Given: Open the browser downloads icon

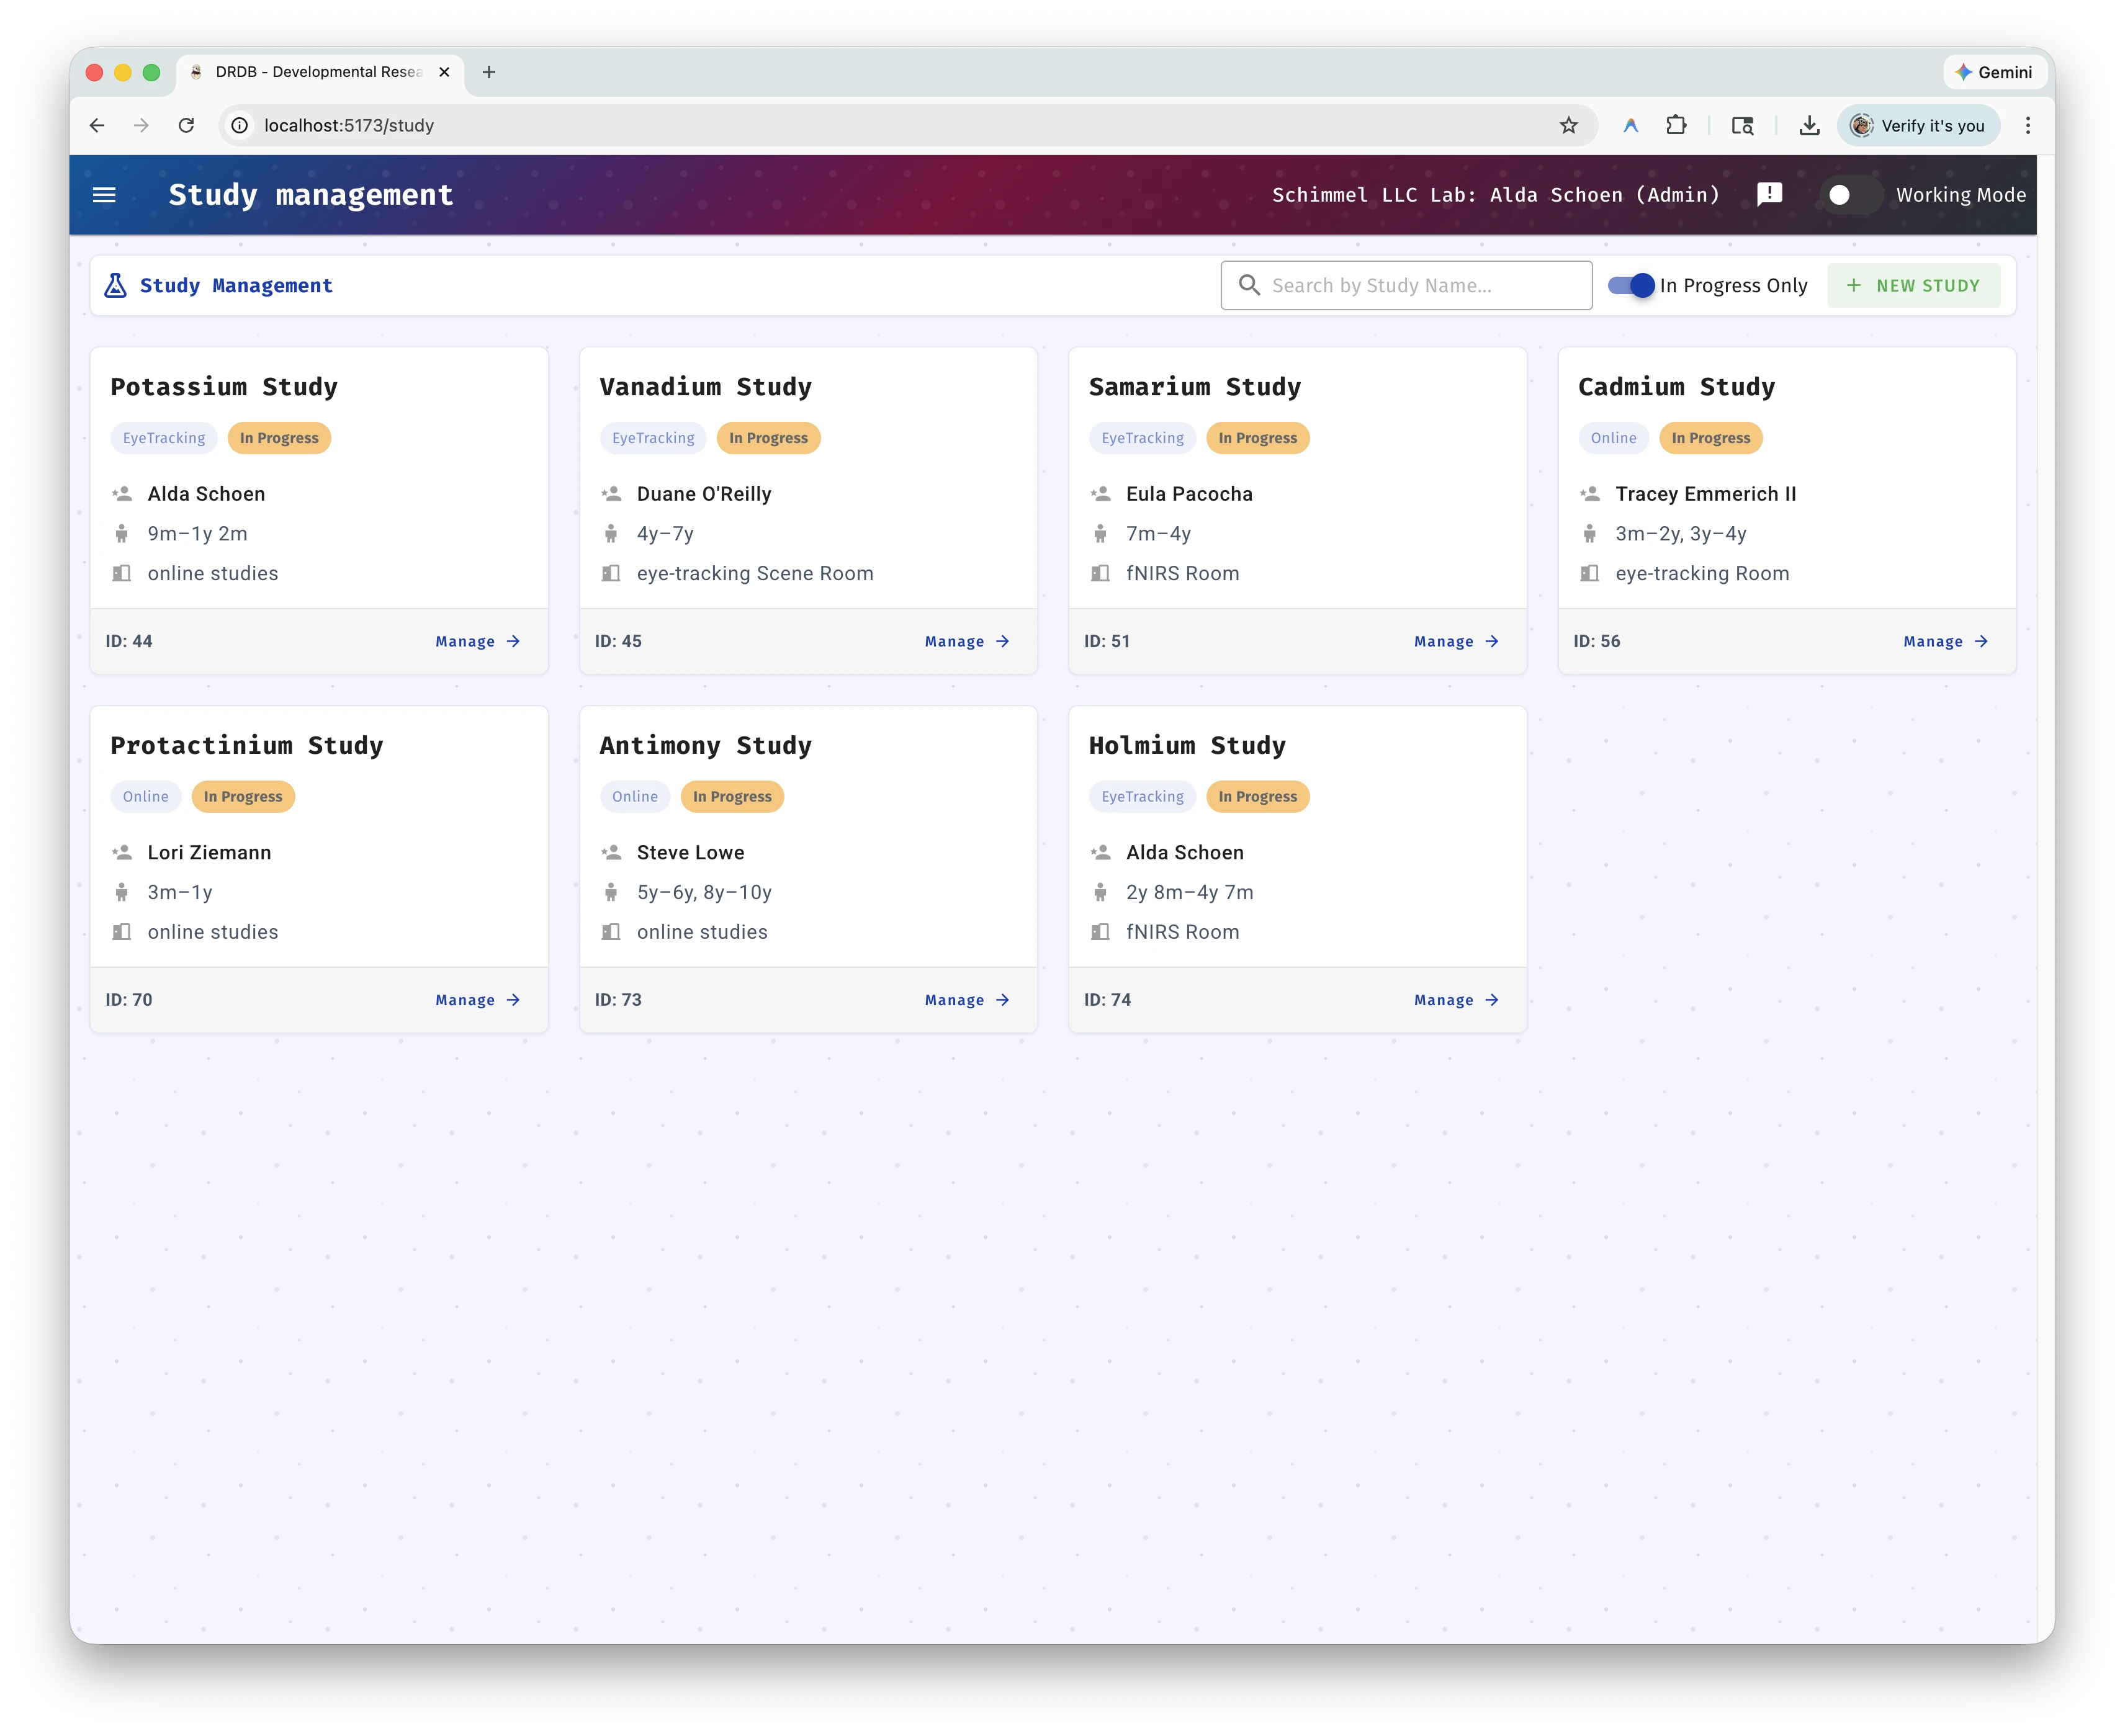Looking at the screenshot, I should (x=1809, y=125).
